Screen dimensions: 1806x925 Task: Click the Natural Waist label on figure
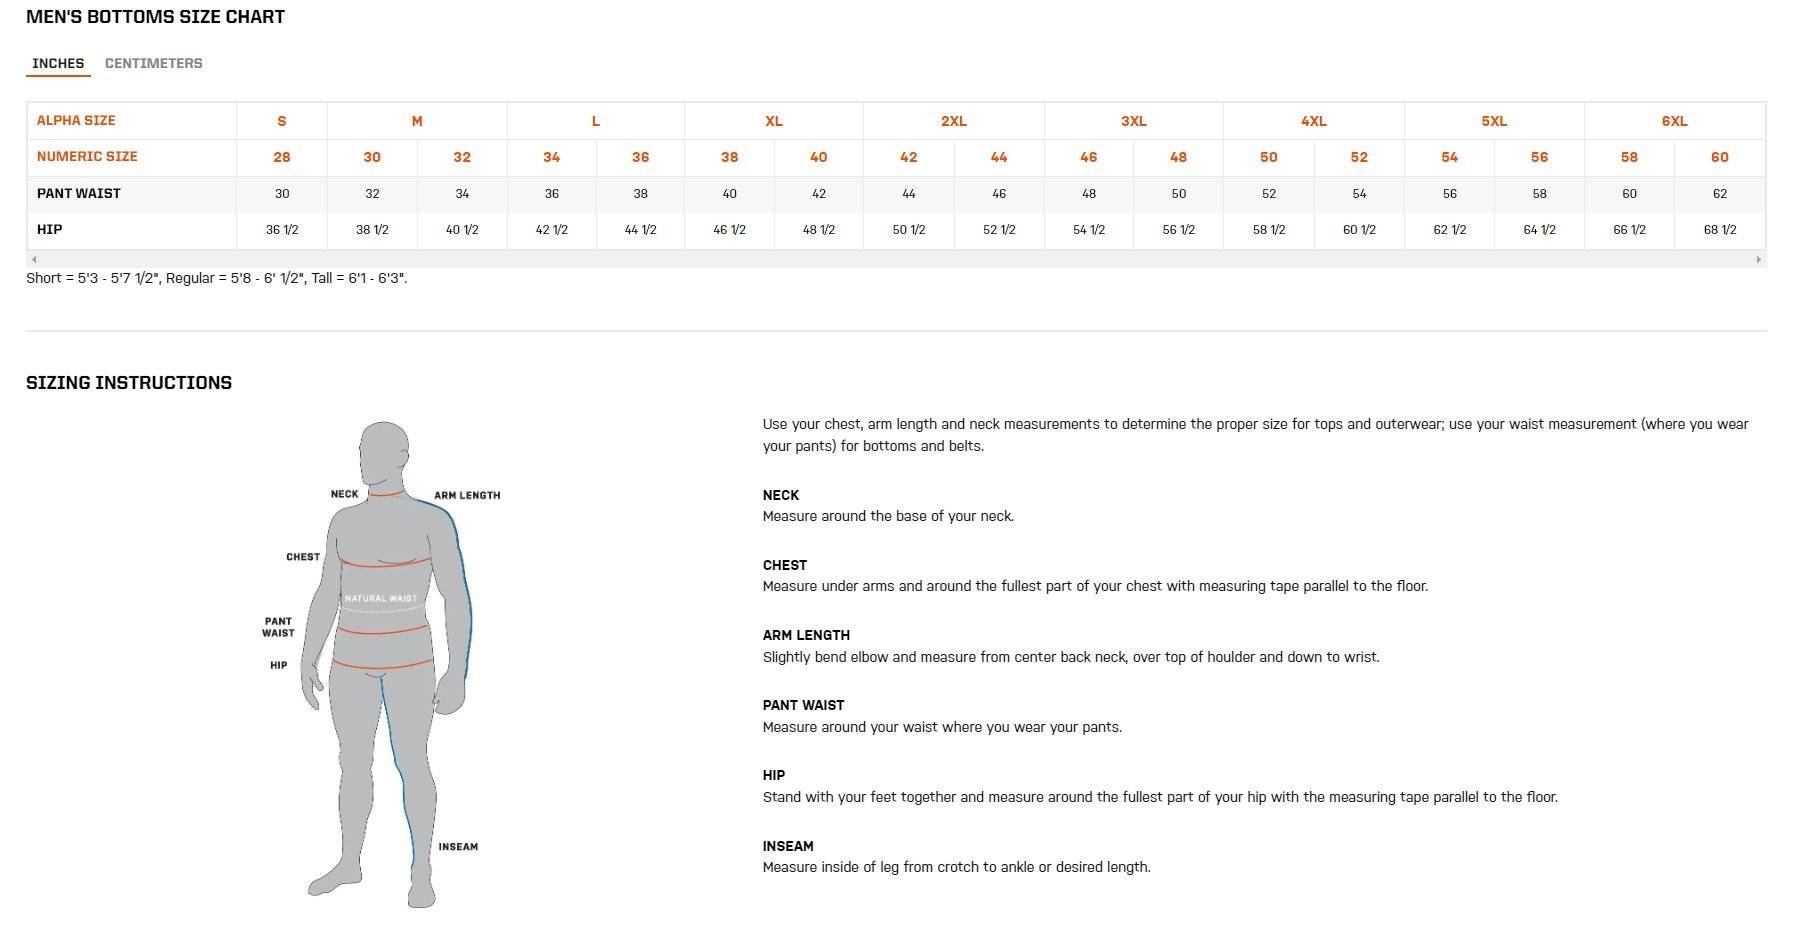point(381,599)
